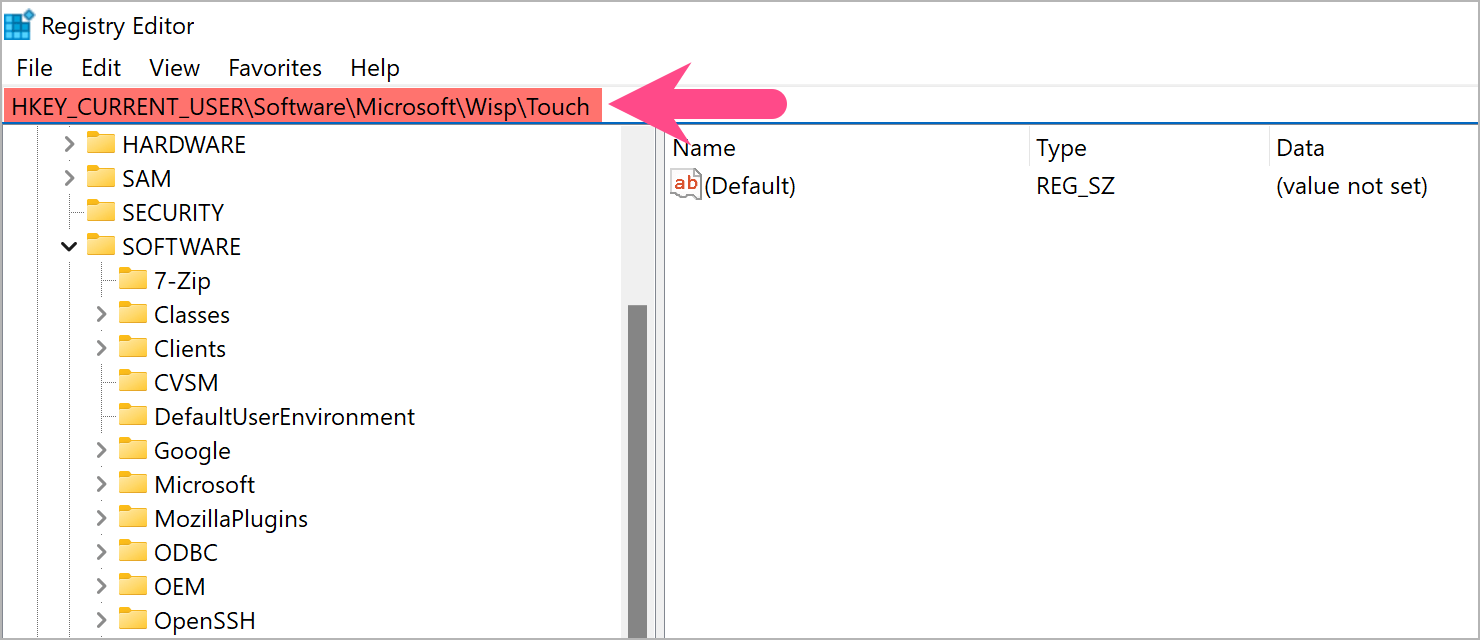Select the Google folder icon
Screen dimensions: 1480x640
pyautogui.click(x=134, y=450)
